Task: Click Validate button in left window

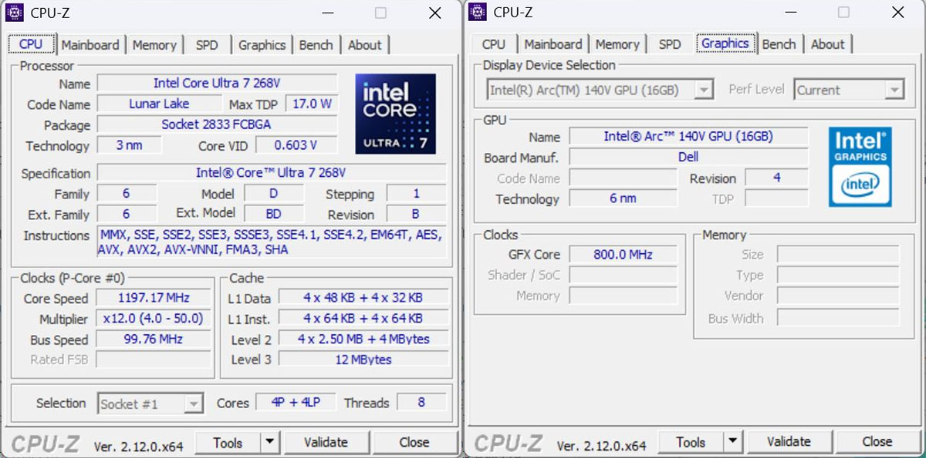Action: click(326, 443)
